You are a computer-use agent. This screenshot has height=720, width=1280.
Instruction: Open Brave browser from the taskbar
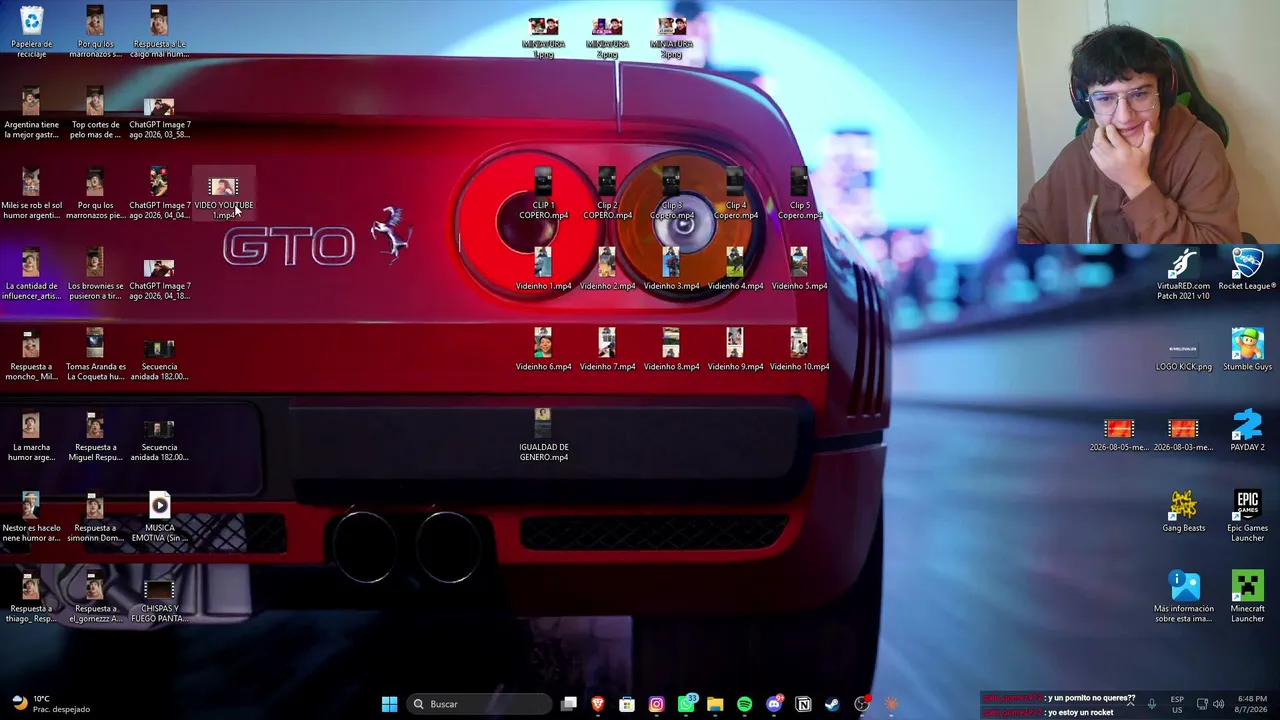[598, 704]
